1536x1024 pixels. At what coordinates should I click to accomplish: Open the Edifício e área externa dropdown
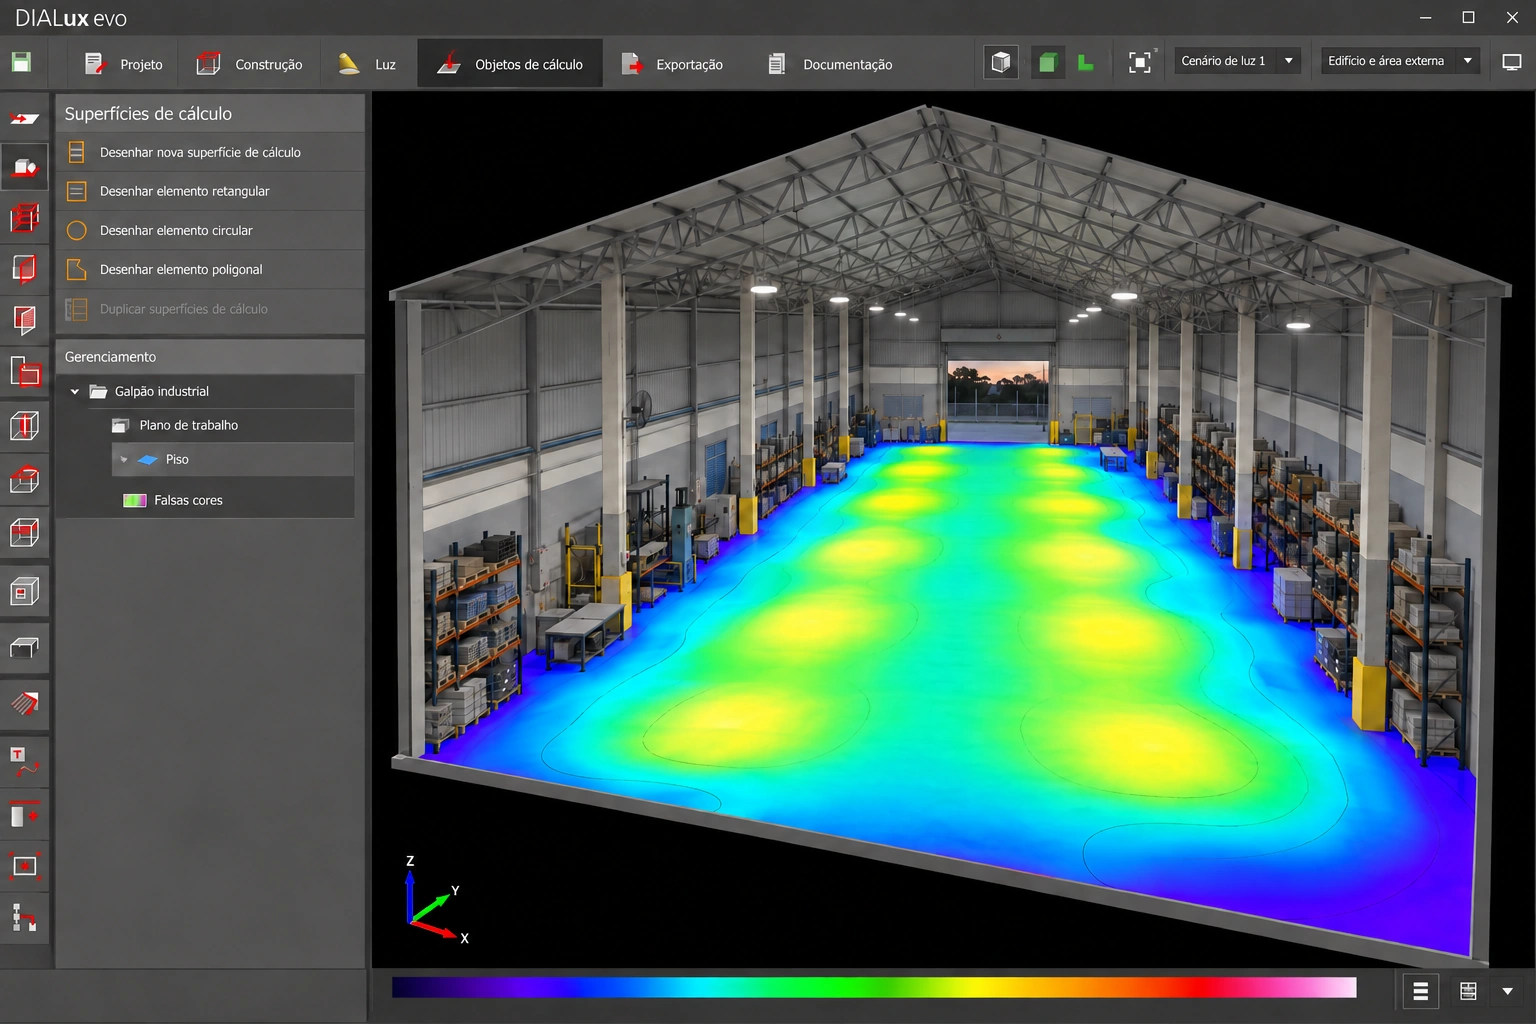click(x=1400, y=61)
